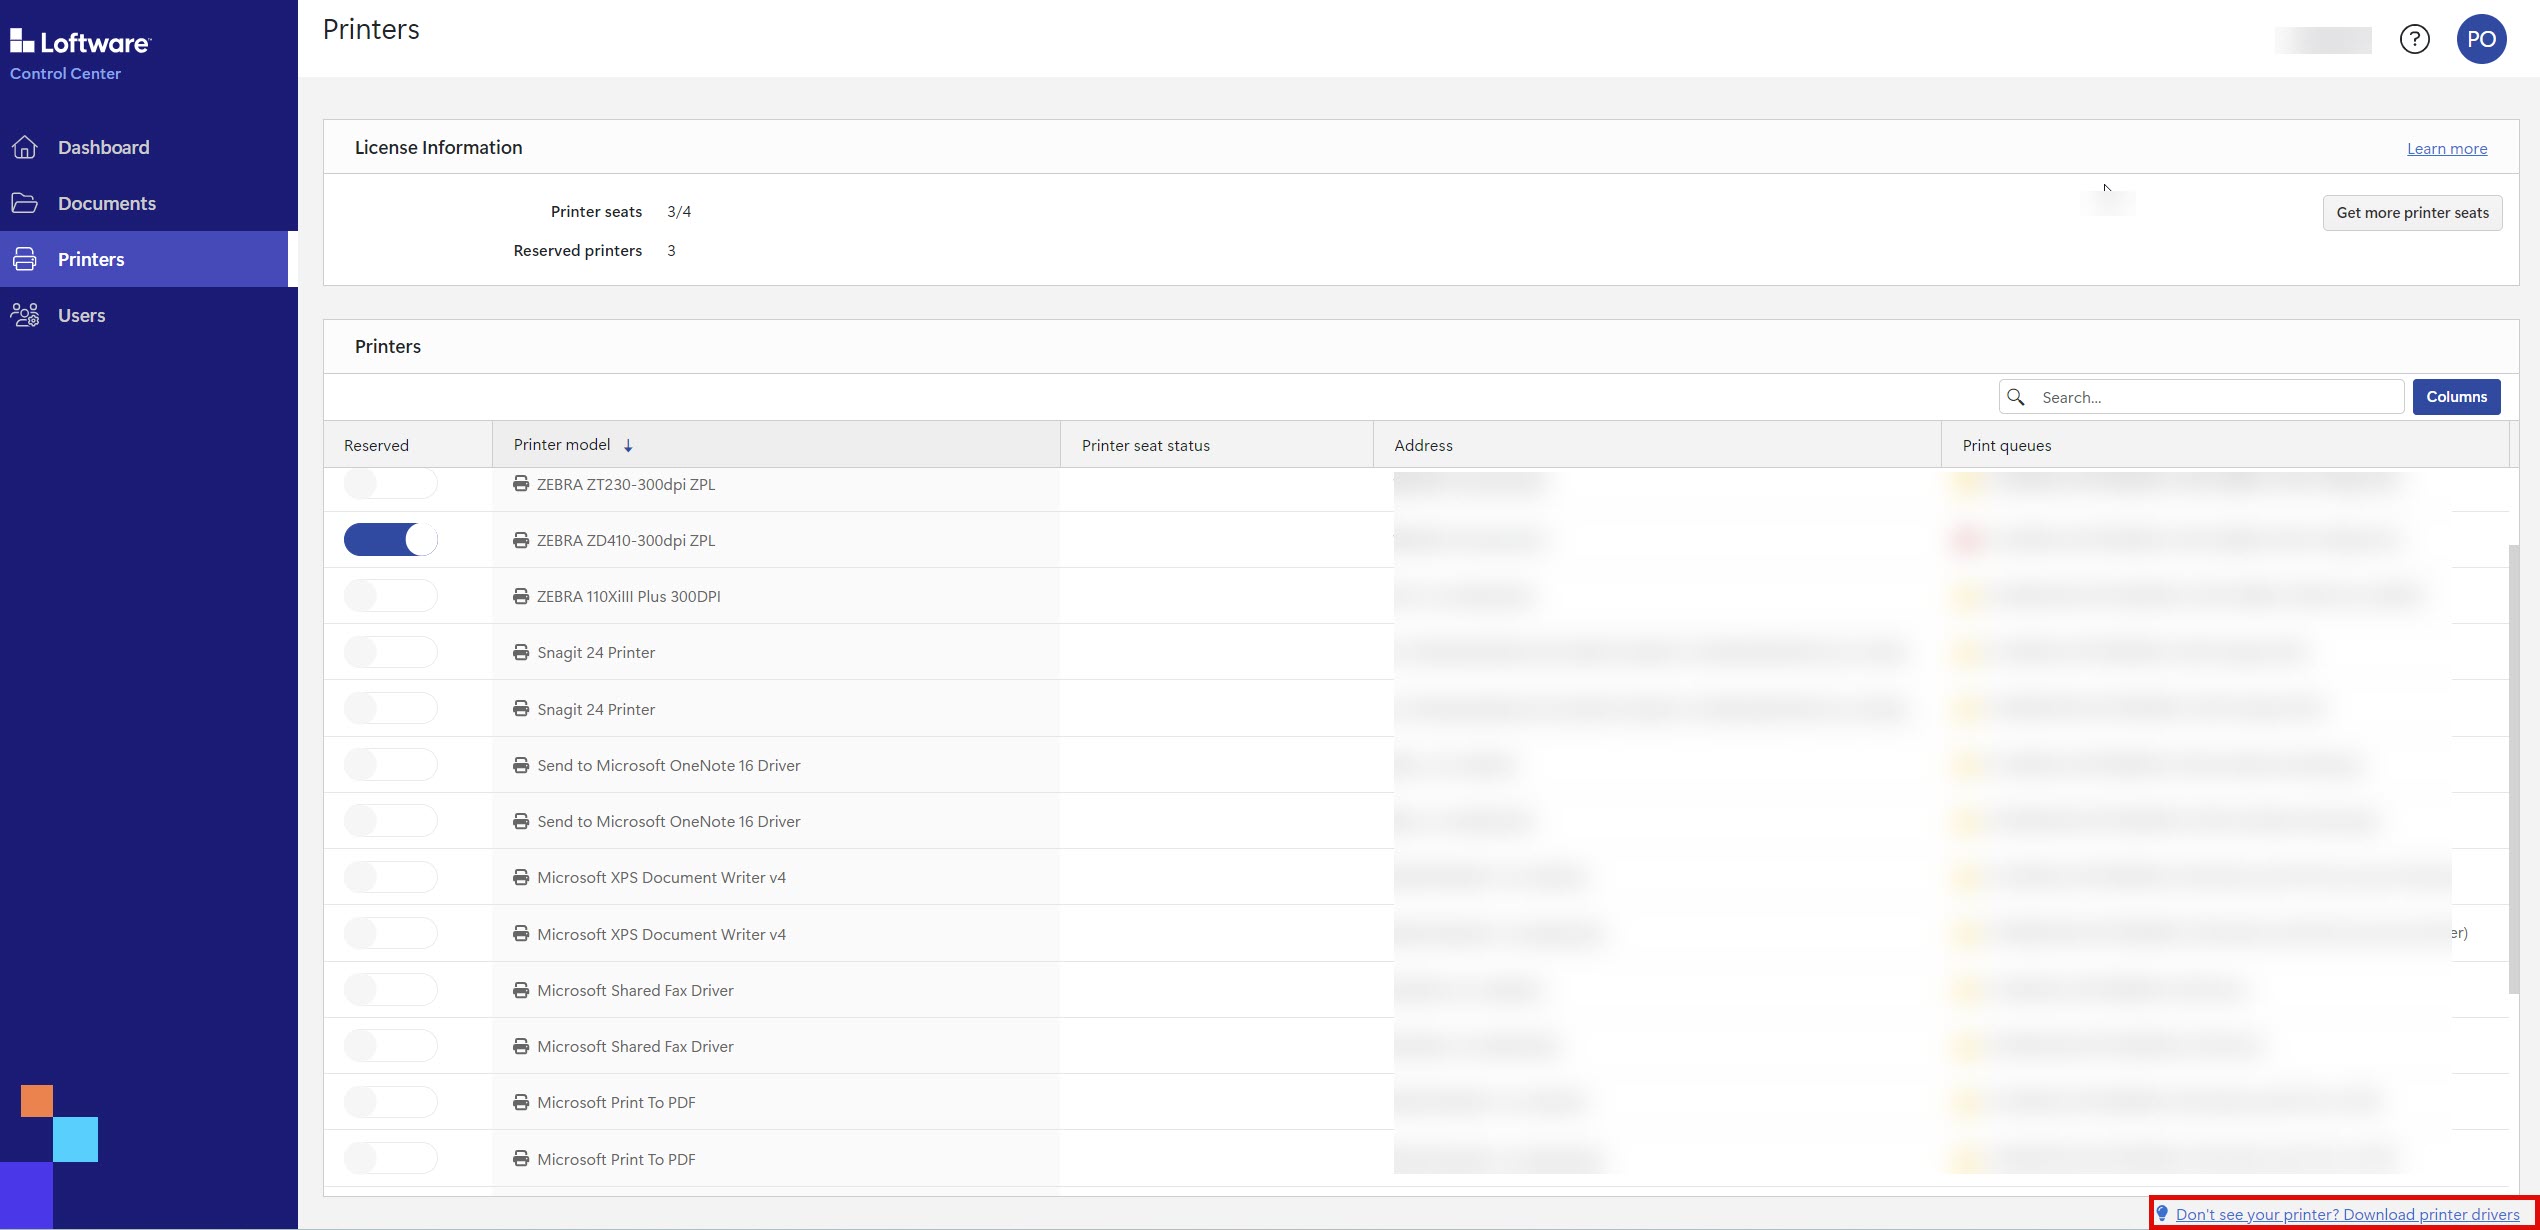Click the Loftware logo
Viewport: 2540px width, 1230px height.
click(80, 41)
